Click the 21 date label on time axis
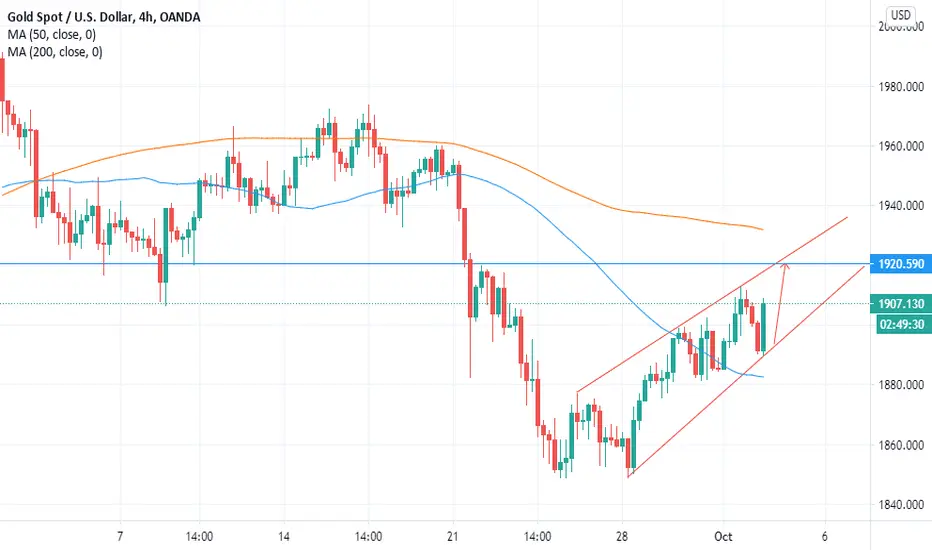Image resolution: width=932 pixels, height=550 pixels. pyautogui.click(x=453, y=536)
